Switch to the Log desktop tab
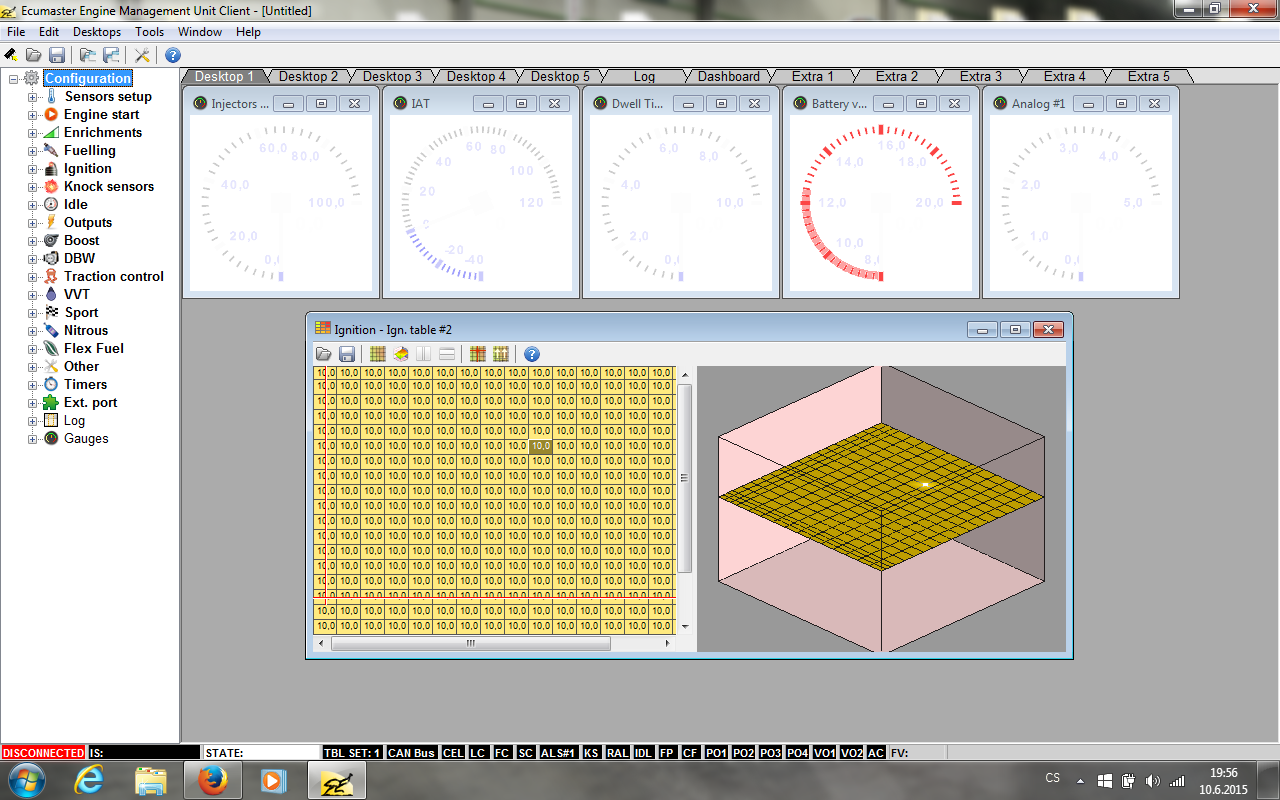Image resolution: width=1280 pixels, height=800 pixels. pyautogui.click(x=644, y=77)
